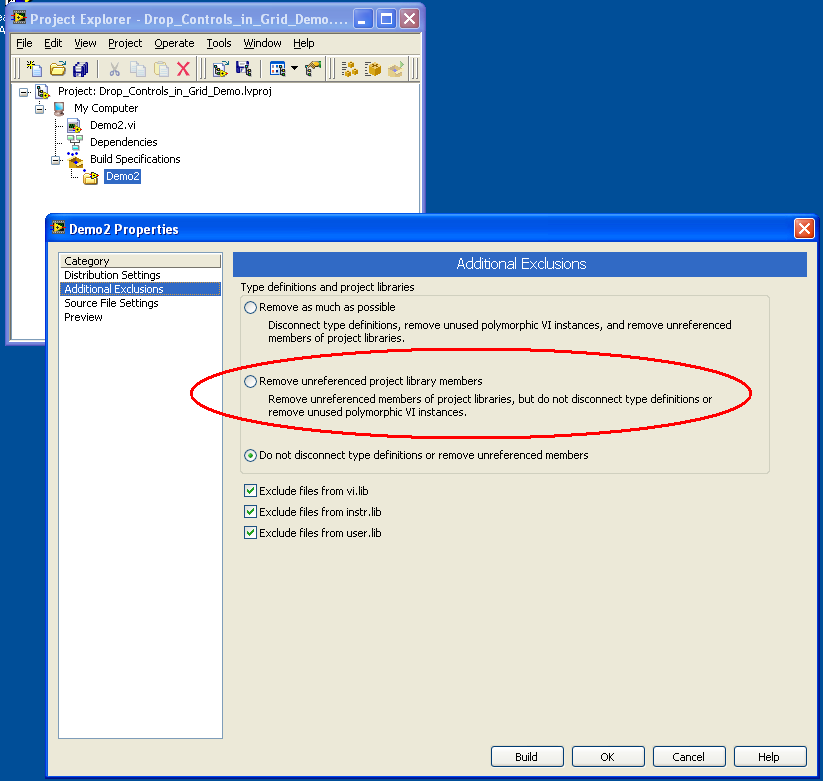Open the Project menu
The image size is (823, 781).
coord(125,43)
